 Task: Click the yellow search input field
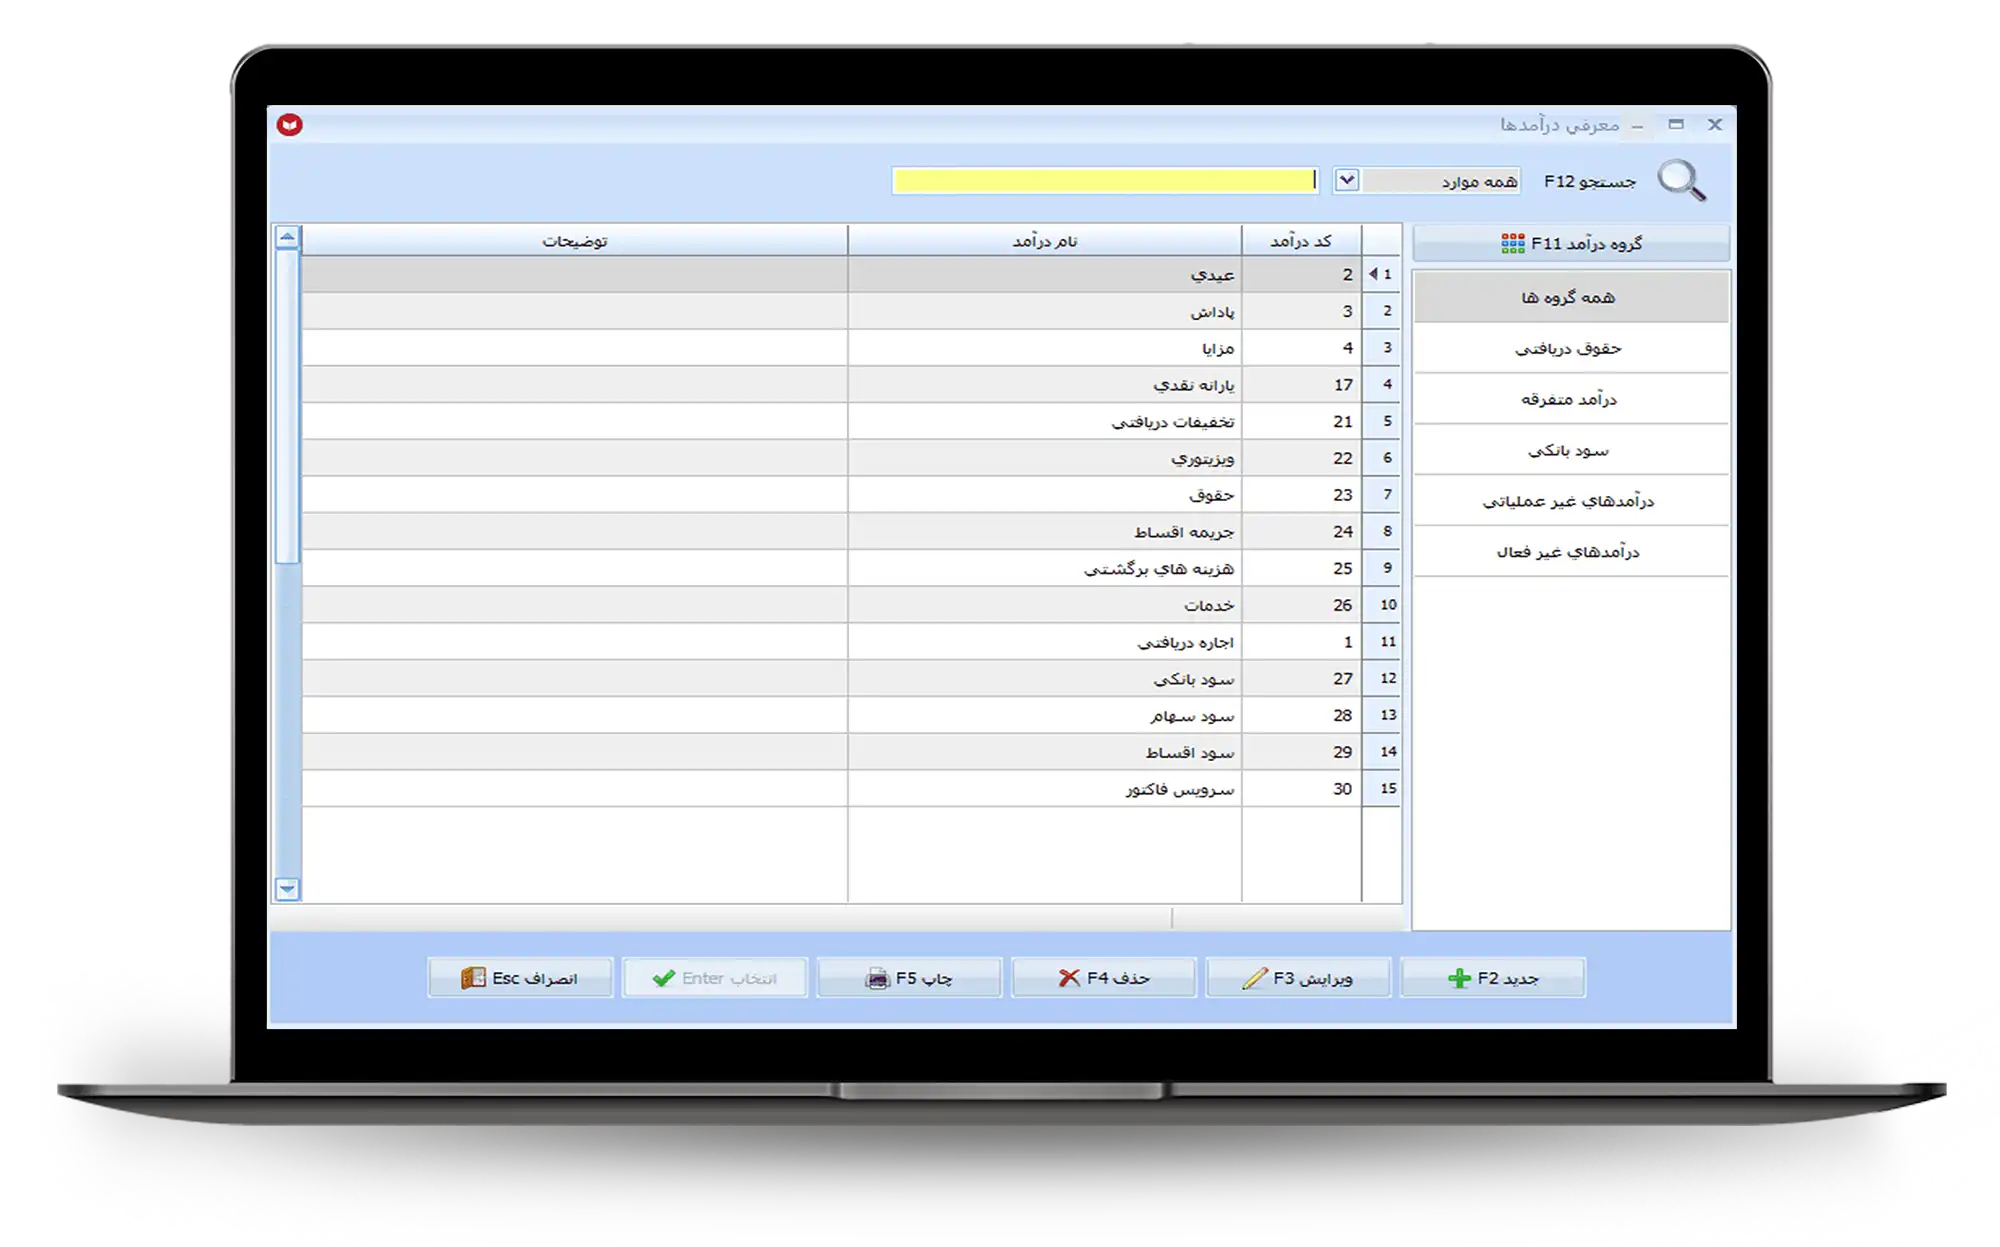pyautogui.click(x=1103, y=180)
